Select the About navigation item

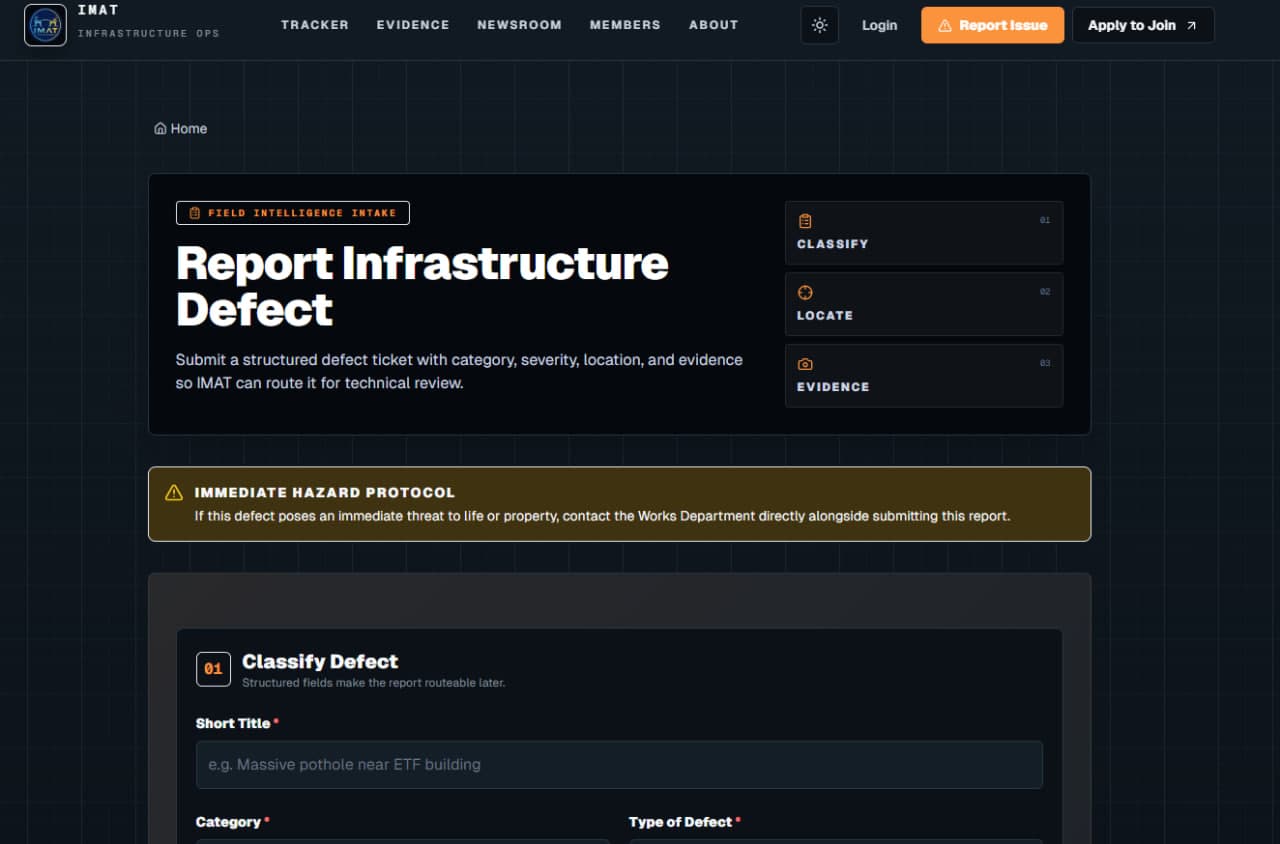(x=714, y=25)
